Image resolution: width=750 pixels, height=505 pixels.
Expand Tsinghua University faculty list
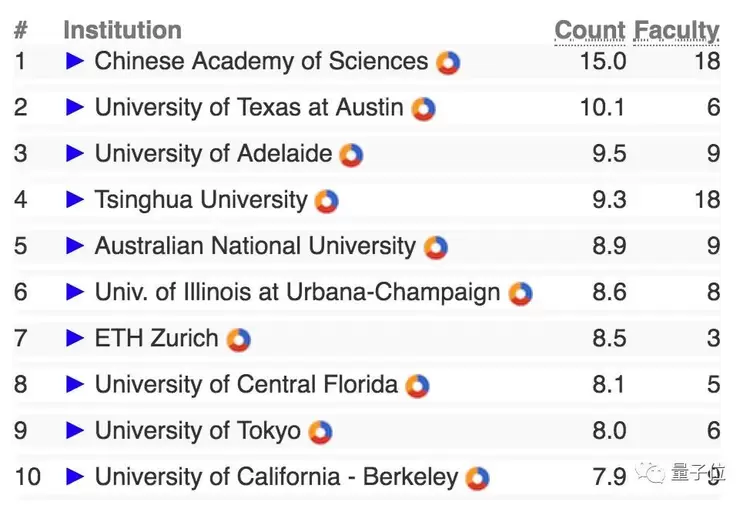pyautogui.click(x=75, y=200)
